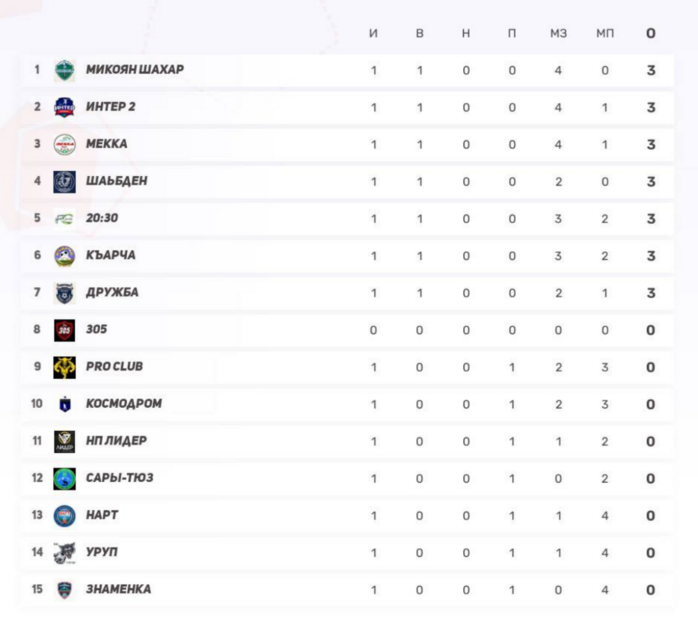
Task: Click the Pro Club team logo
Action: point(64,367)
